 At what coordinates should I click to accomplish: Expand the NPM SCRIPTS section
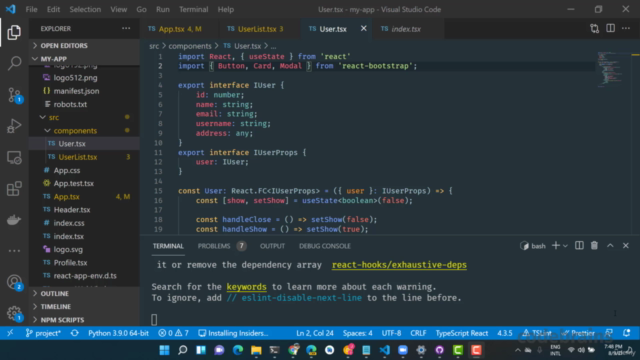coord(84,320)
